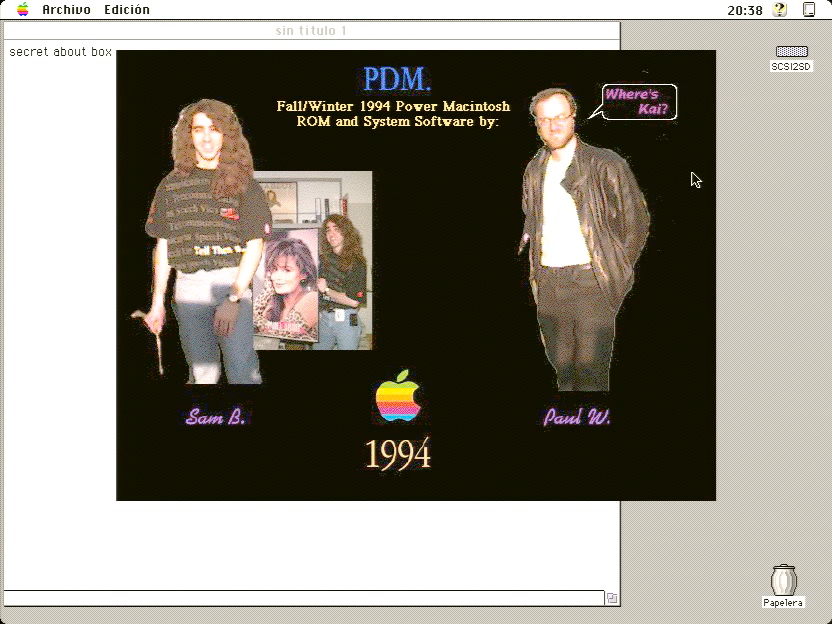
Task: Click the SCSI2SD label text
Action: point(791,66)
